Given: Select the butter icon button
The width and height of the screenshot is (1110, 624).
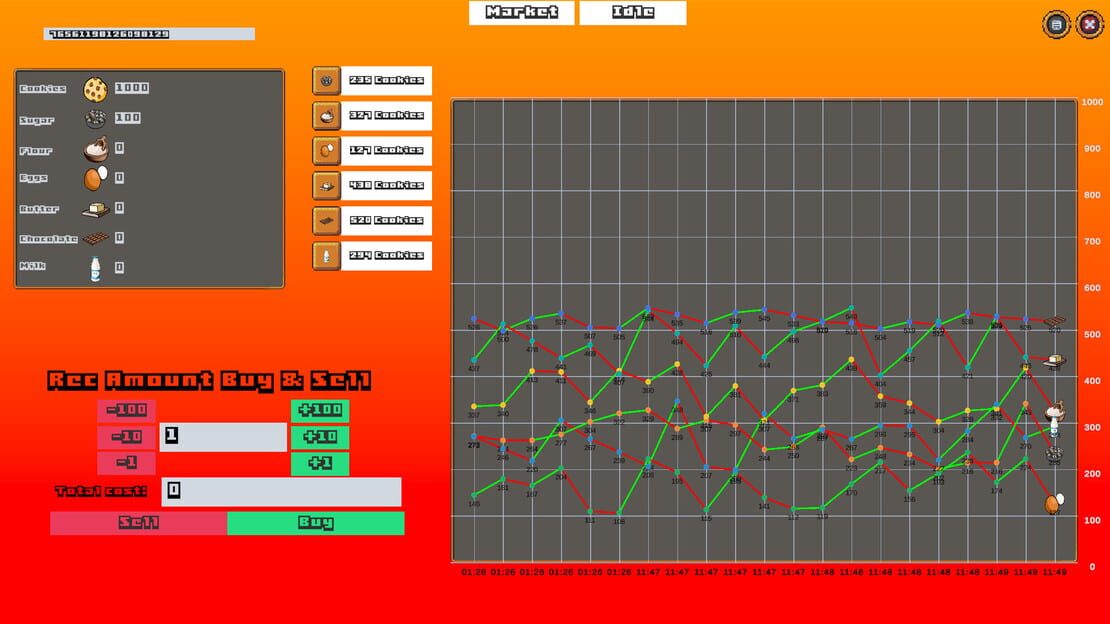Looking at the screenshot, I should tap(326, 186).
